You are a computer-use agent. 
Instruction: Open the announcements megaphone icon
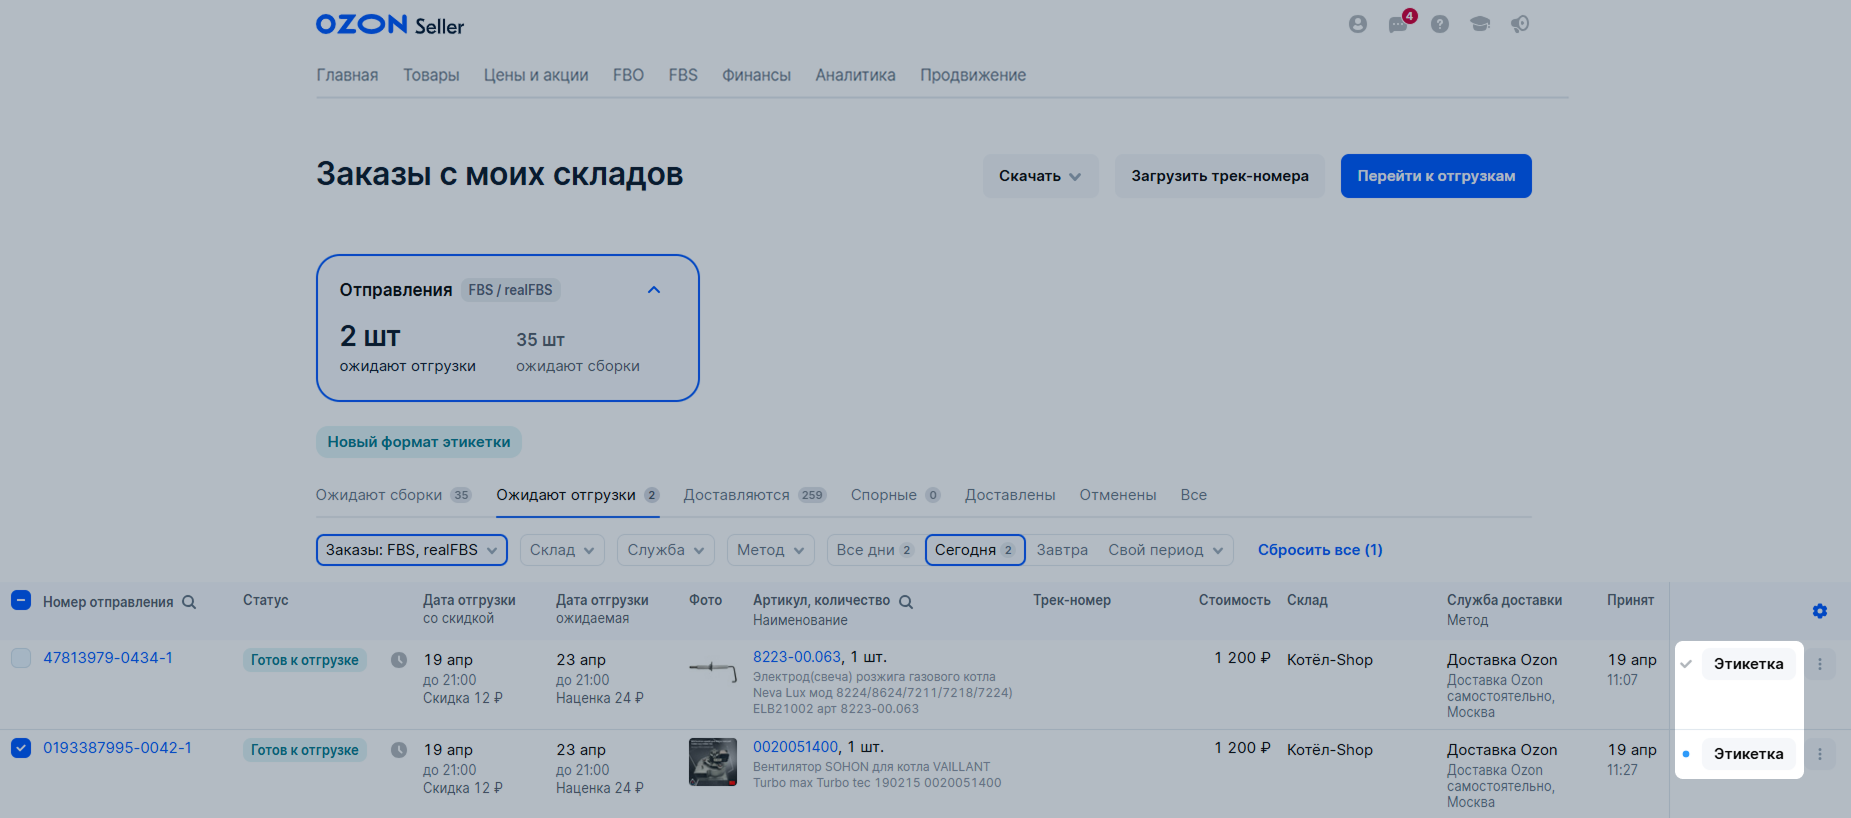[1520, 24]
